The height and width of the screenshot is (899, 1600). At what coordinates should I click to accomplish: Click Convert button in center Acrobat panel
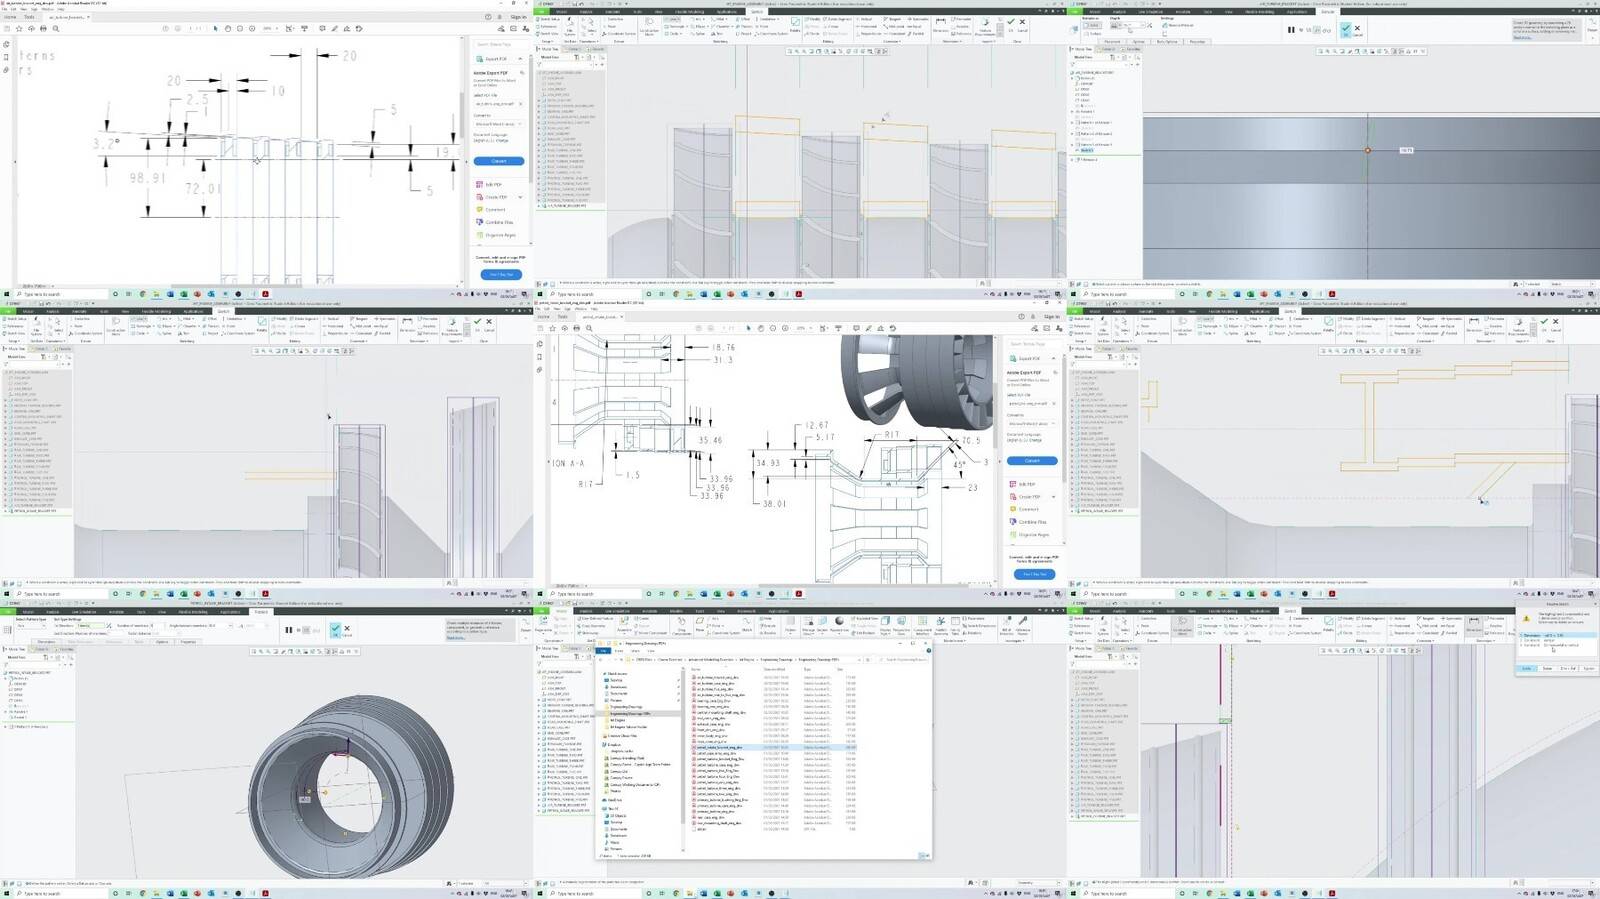1032,461
